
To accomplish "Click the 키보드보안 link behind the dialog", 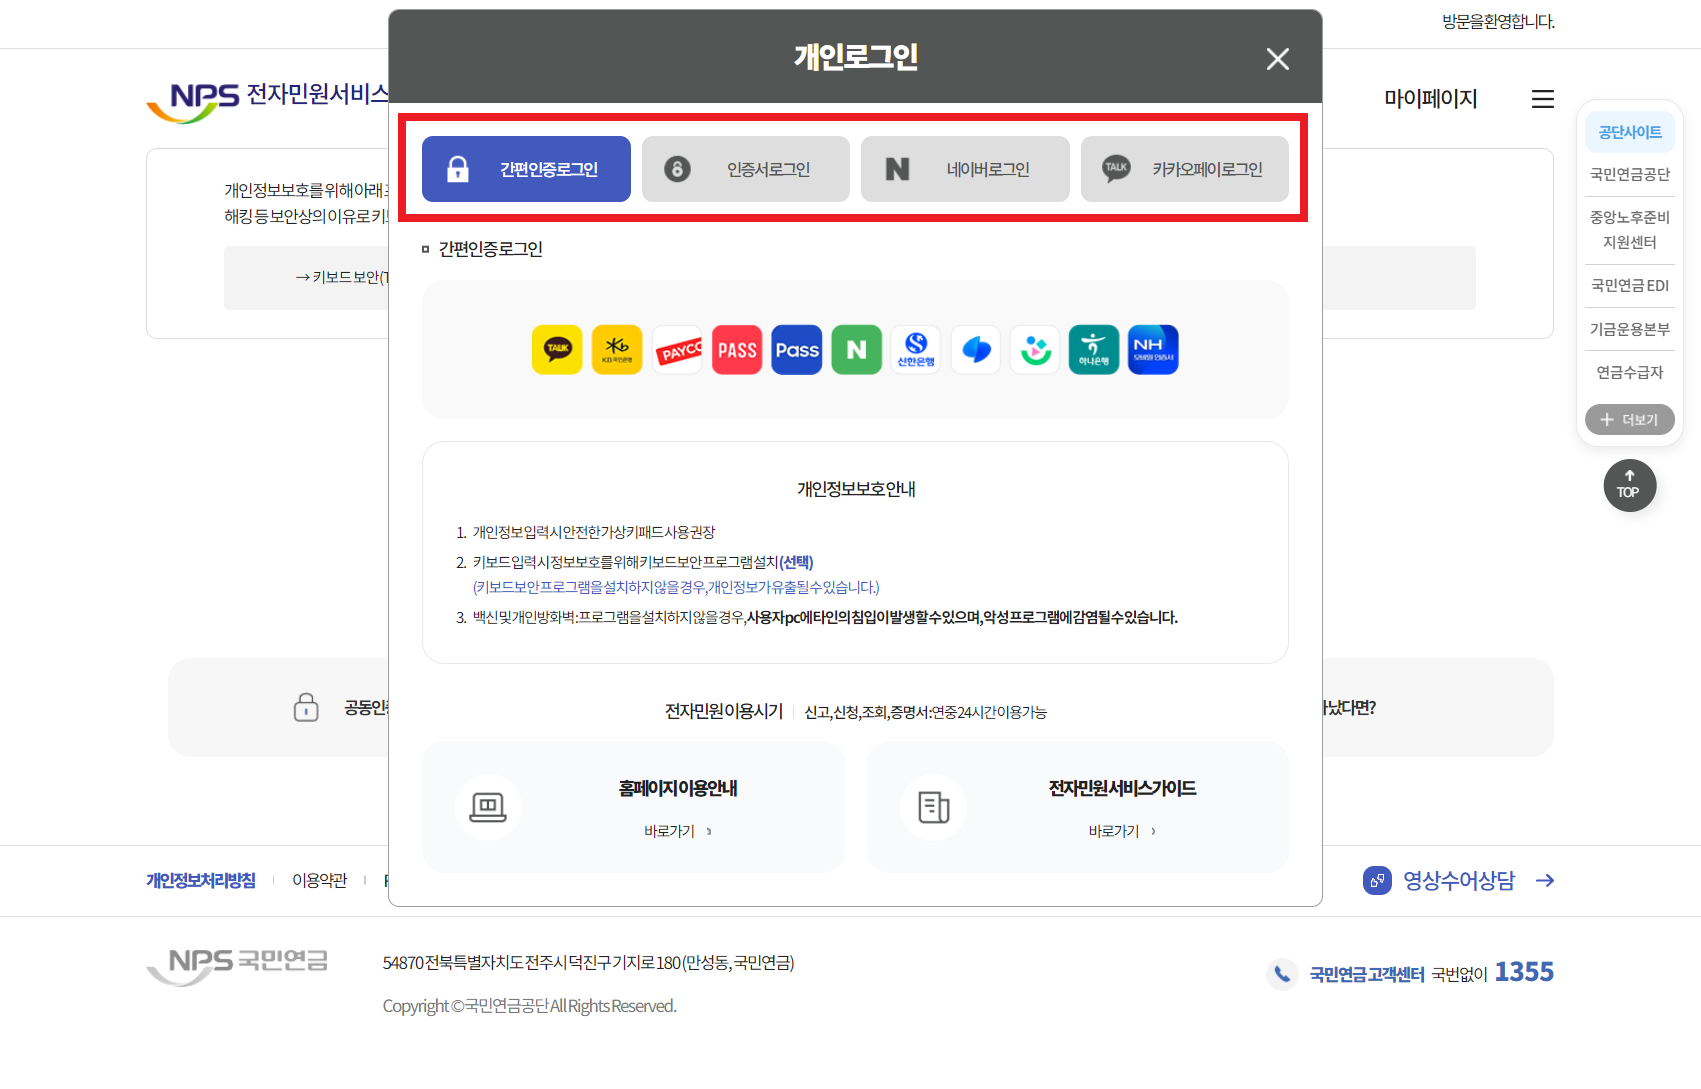I will [x=342, y=277].
